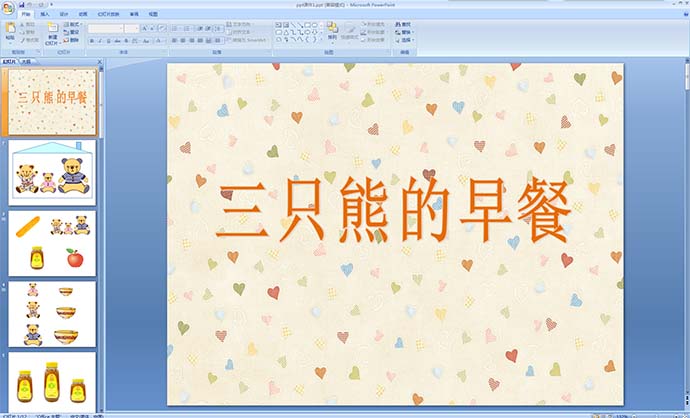The height and width of the screenshot is (418, 690).
Task: Toggle Strikethrough formatting
Action: click(x=117, y=41)
